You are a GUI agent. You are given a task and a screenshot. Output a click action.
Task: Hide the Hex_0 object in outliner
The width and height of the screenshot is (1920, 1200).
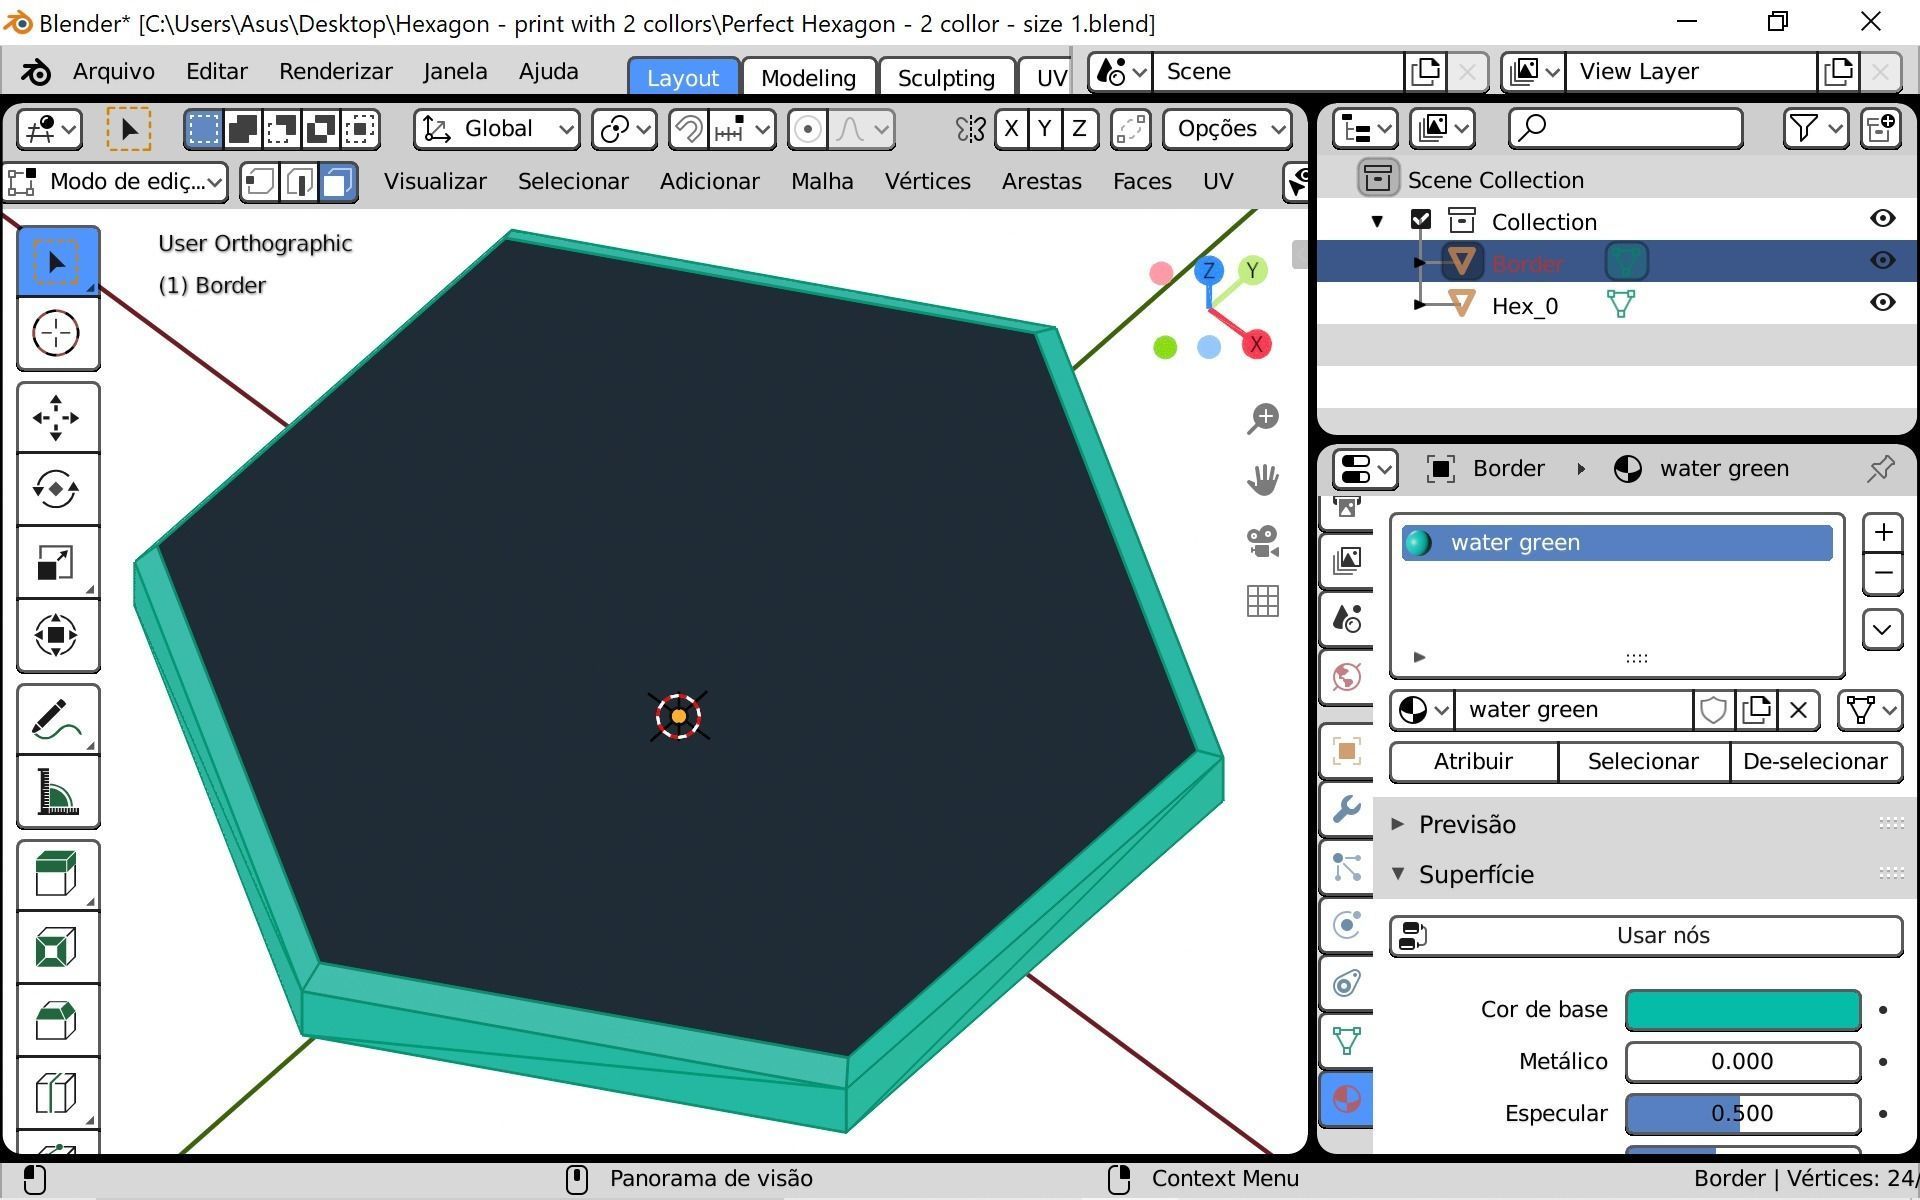[1882, 303]
